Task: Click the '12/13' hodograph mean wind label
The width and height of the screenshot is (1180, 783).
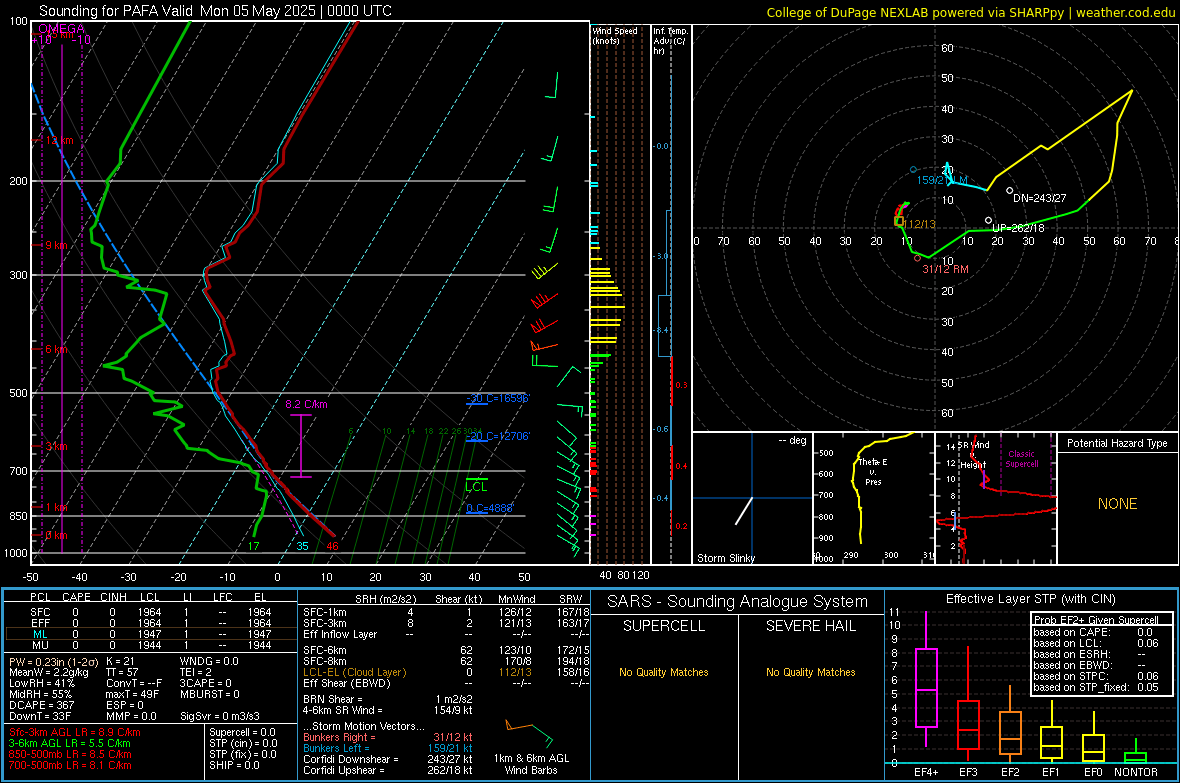Action: (x=921, y=224)
